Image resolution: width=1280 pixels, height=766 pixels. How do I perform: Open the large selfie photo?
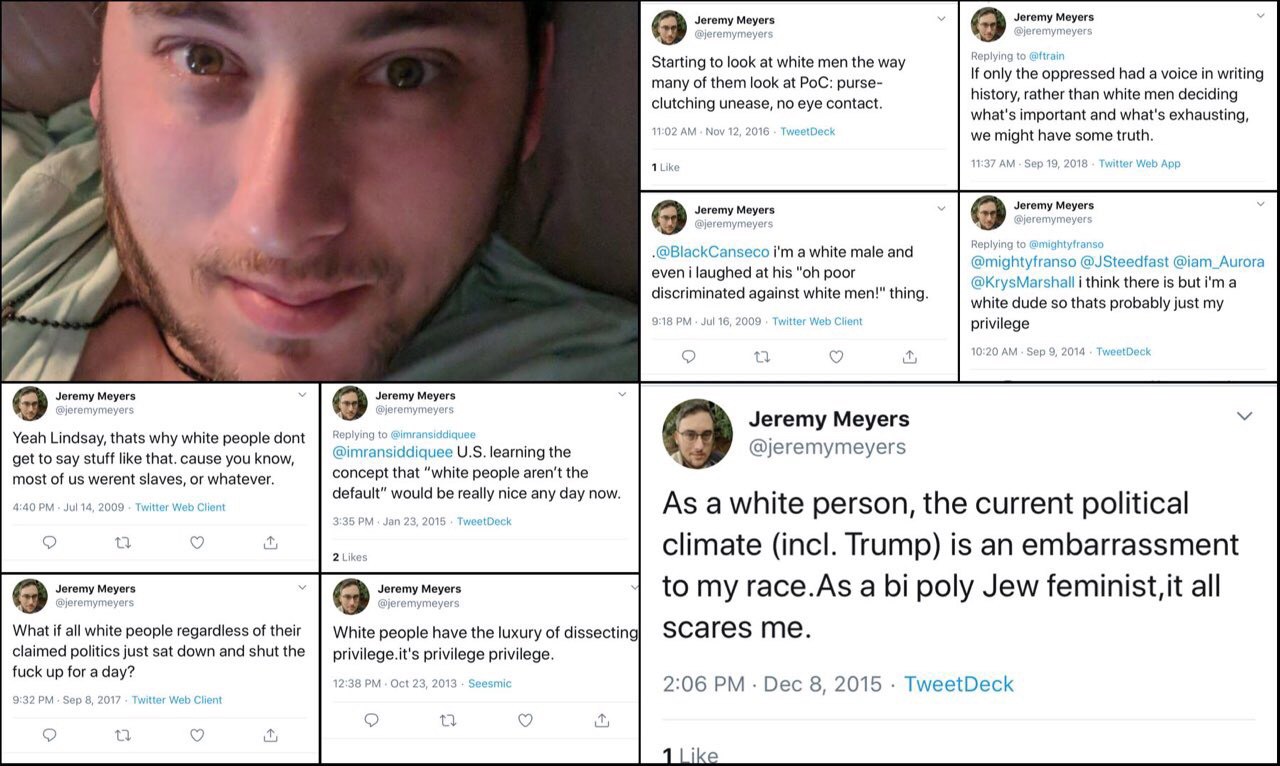pyautogui.click(x=319, y=190)
